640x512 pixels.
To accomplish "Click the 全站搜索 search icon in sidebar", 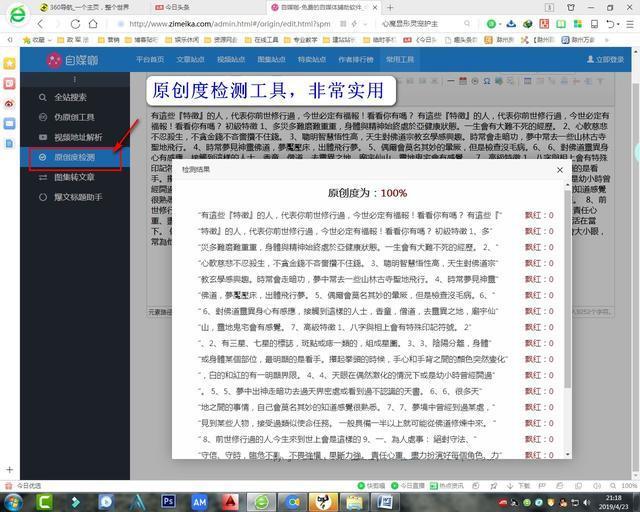I will click(41, 97).
